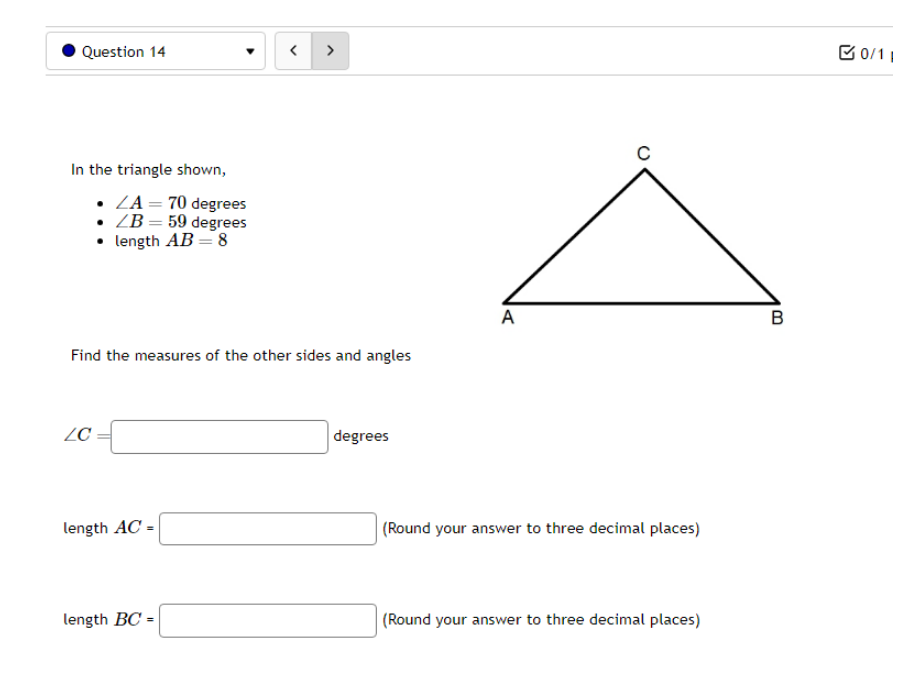Focus the length BC answer field

click(x=265, y=620)
